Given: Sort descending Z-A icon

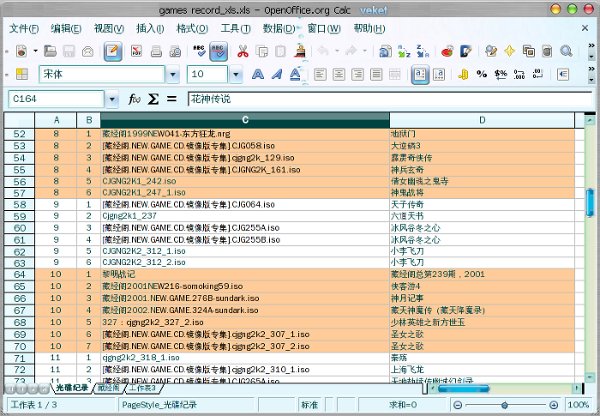Looking at the screenshot, I should [423, 51].
